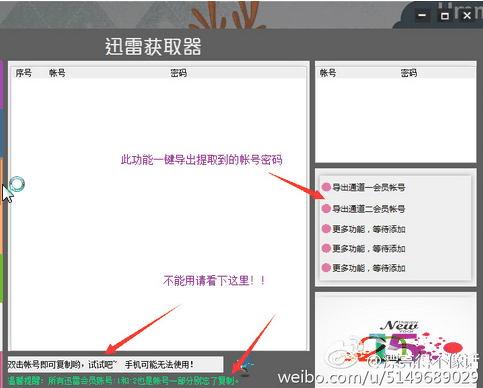Click the green 温馨提醒 status message
The width and height of the screenshot is (483, 388).
[123, 380]
